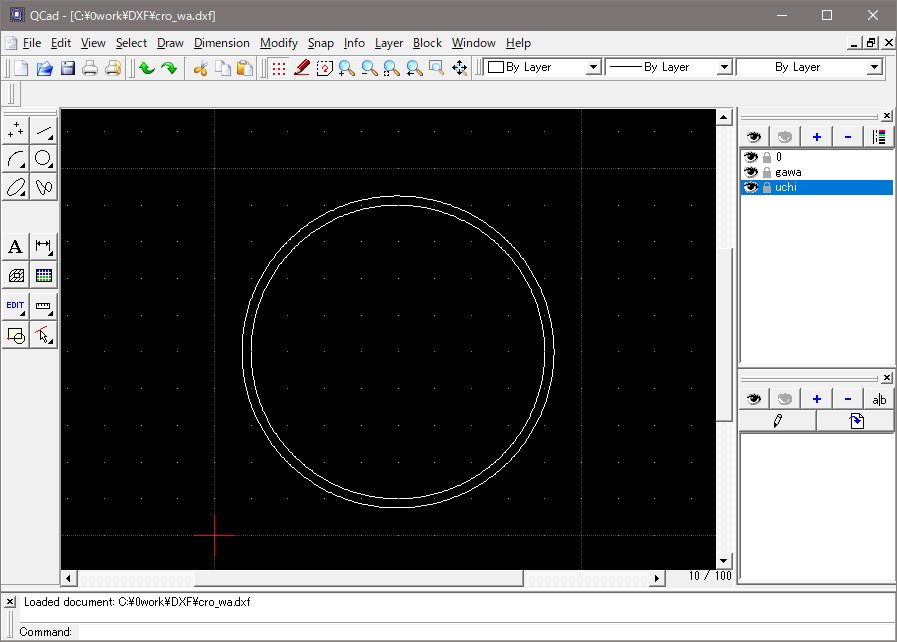The height and width of the screenshot is (642, 897).
Task: Click the Zoom pan icon
Action: 460,68
